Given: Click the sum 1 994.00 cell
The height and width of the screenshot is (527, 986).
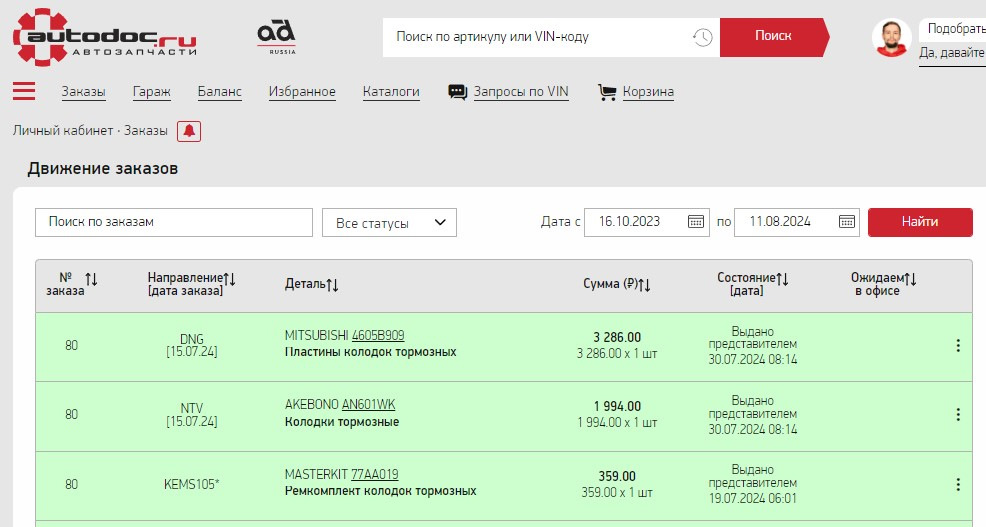Looking at the screenshot, I should click(x=617, y=414).
